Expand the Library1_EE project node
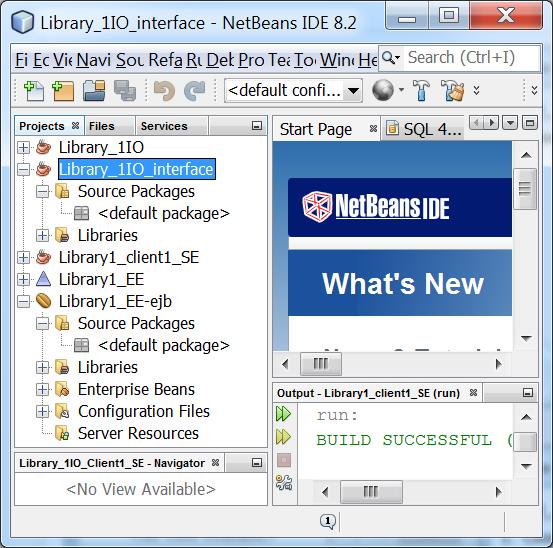Image resolution: width=553 pixels, height=548 pixels. tap(23, 279)
